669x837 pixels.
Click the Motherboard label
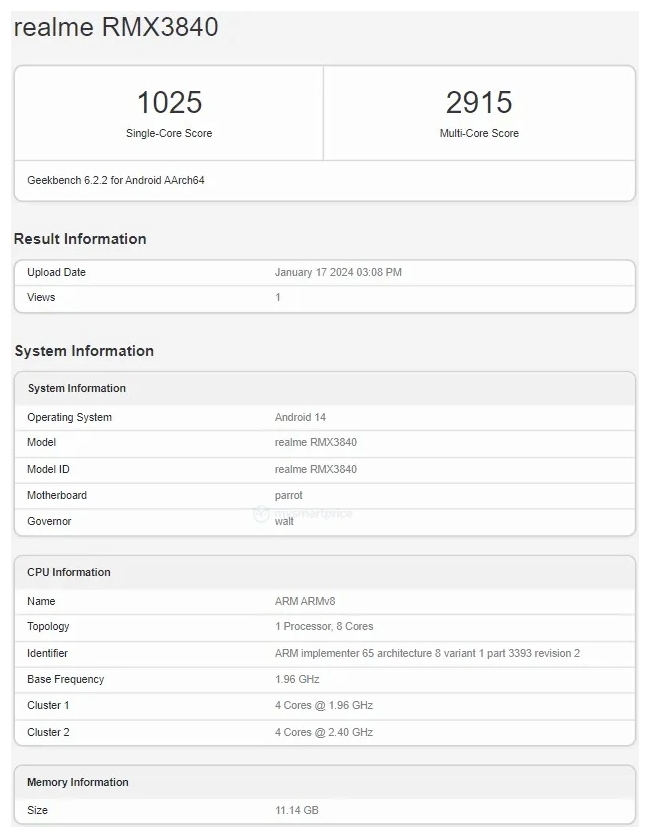tap(57, 495)
